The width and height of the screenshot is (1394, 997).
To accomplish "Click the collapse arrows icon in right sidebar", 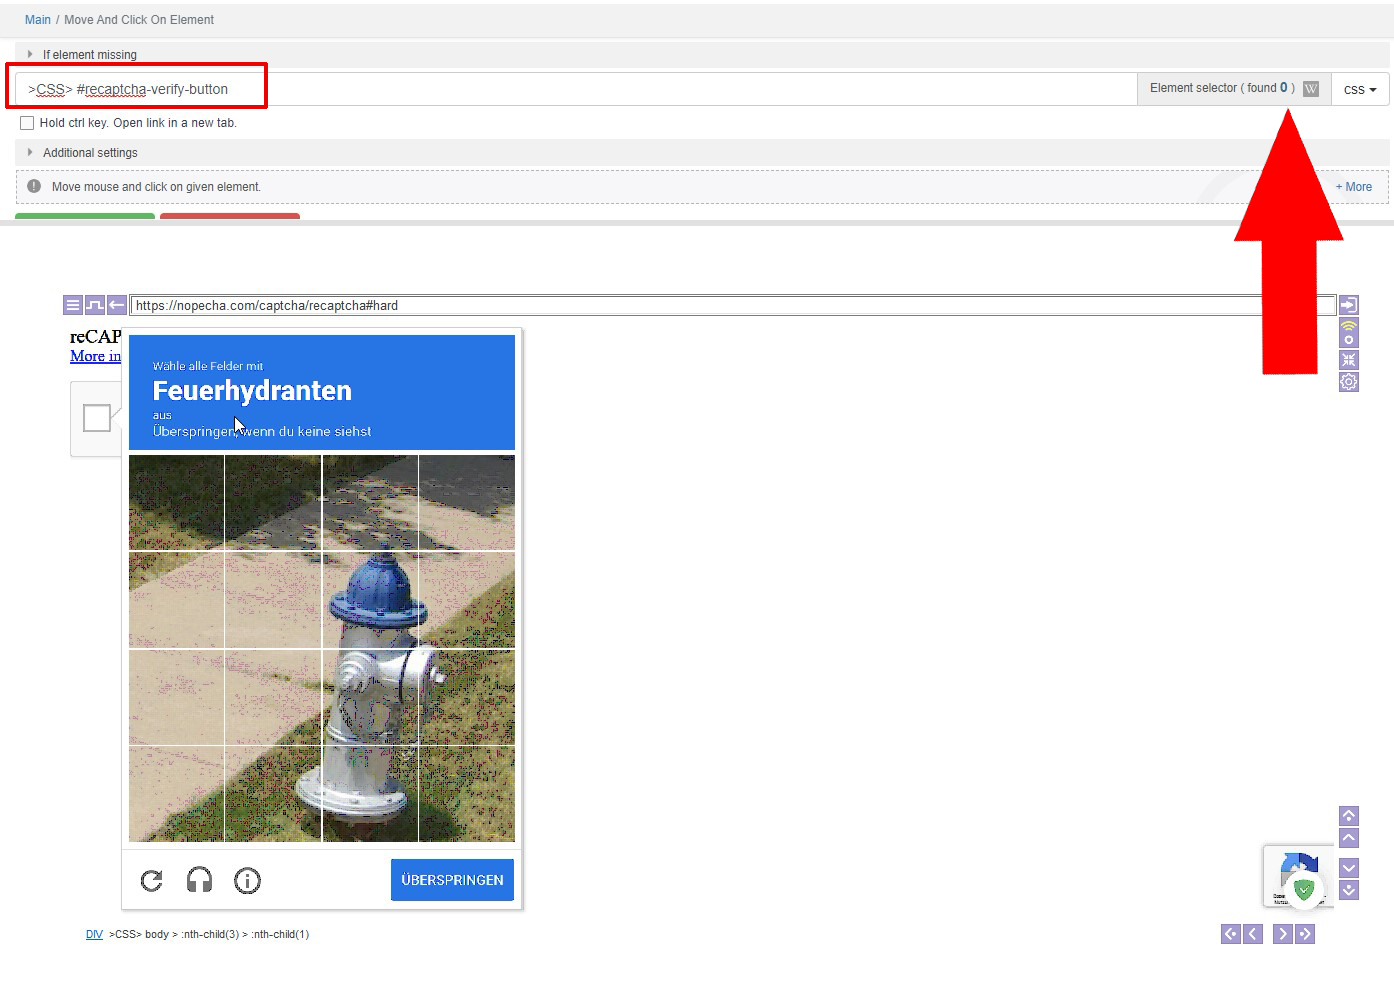I will tap(1348, 359).
